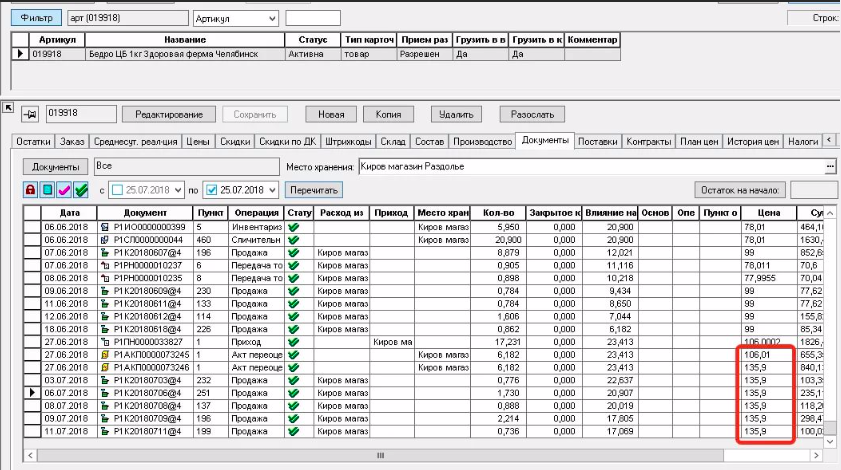841x470 pixels.
Task: Click the ellipsis button in Место хранения field
Action: (x=830, y=165)
